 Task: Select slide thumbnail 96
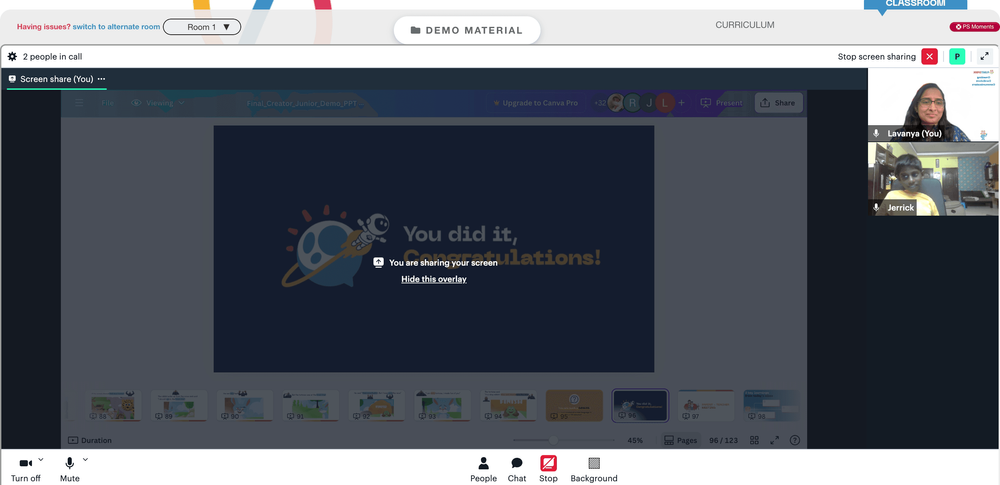coord(640,406)
